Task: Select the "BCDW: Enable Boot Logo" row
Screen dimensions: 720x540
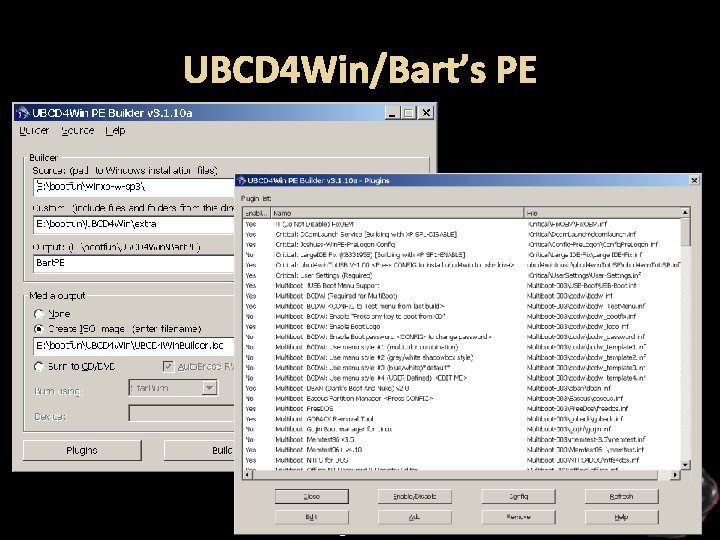Action: coord(461,326)
